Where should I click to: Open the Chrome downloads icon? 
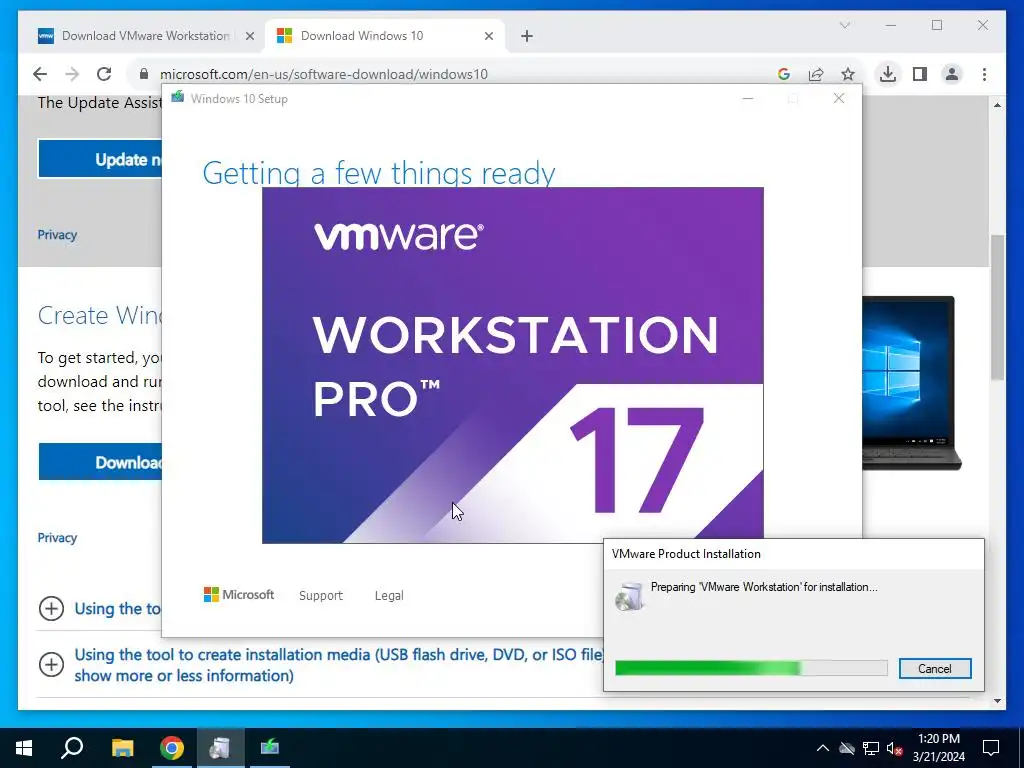[888, 74]
